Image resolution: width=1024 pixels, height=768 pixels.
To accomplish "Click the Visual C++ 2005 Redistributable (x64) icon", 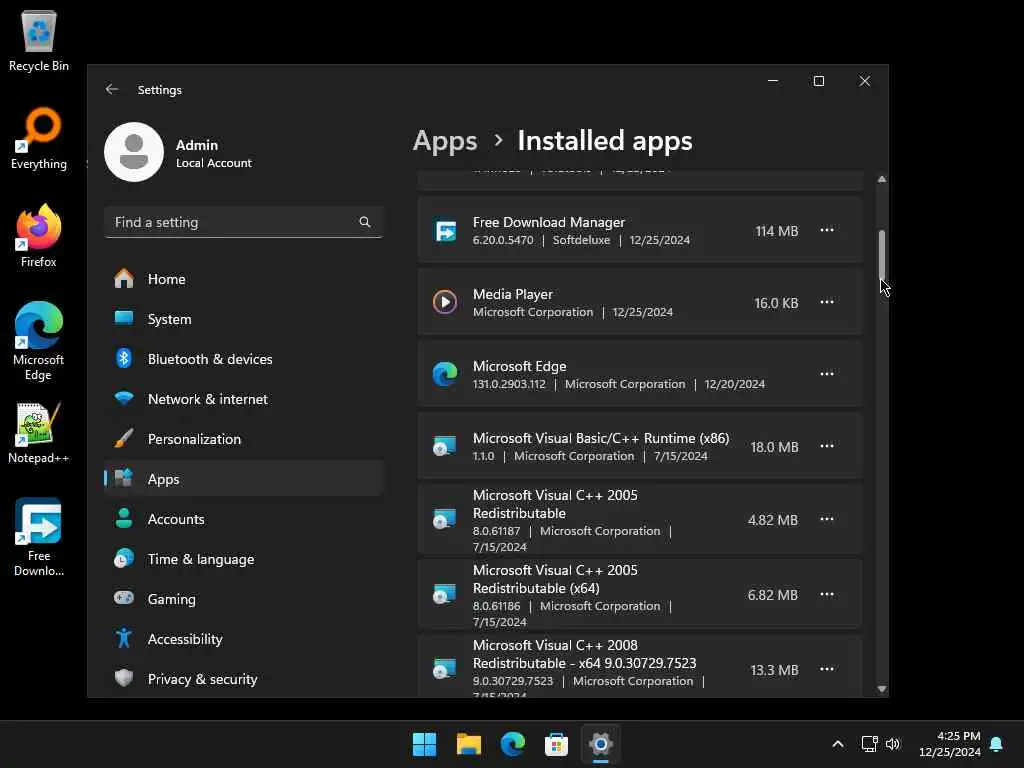I will (445, 594).
